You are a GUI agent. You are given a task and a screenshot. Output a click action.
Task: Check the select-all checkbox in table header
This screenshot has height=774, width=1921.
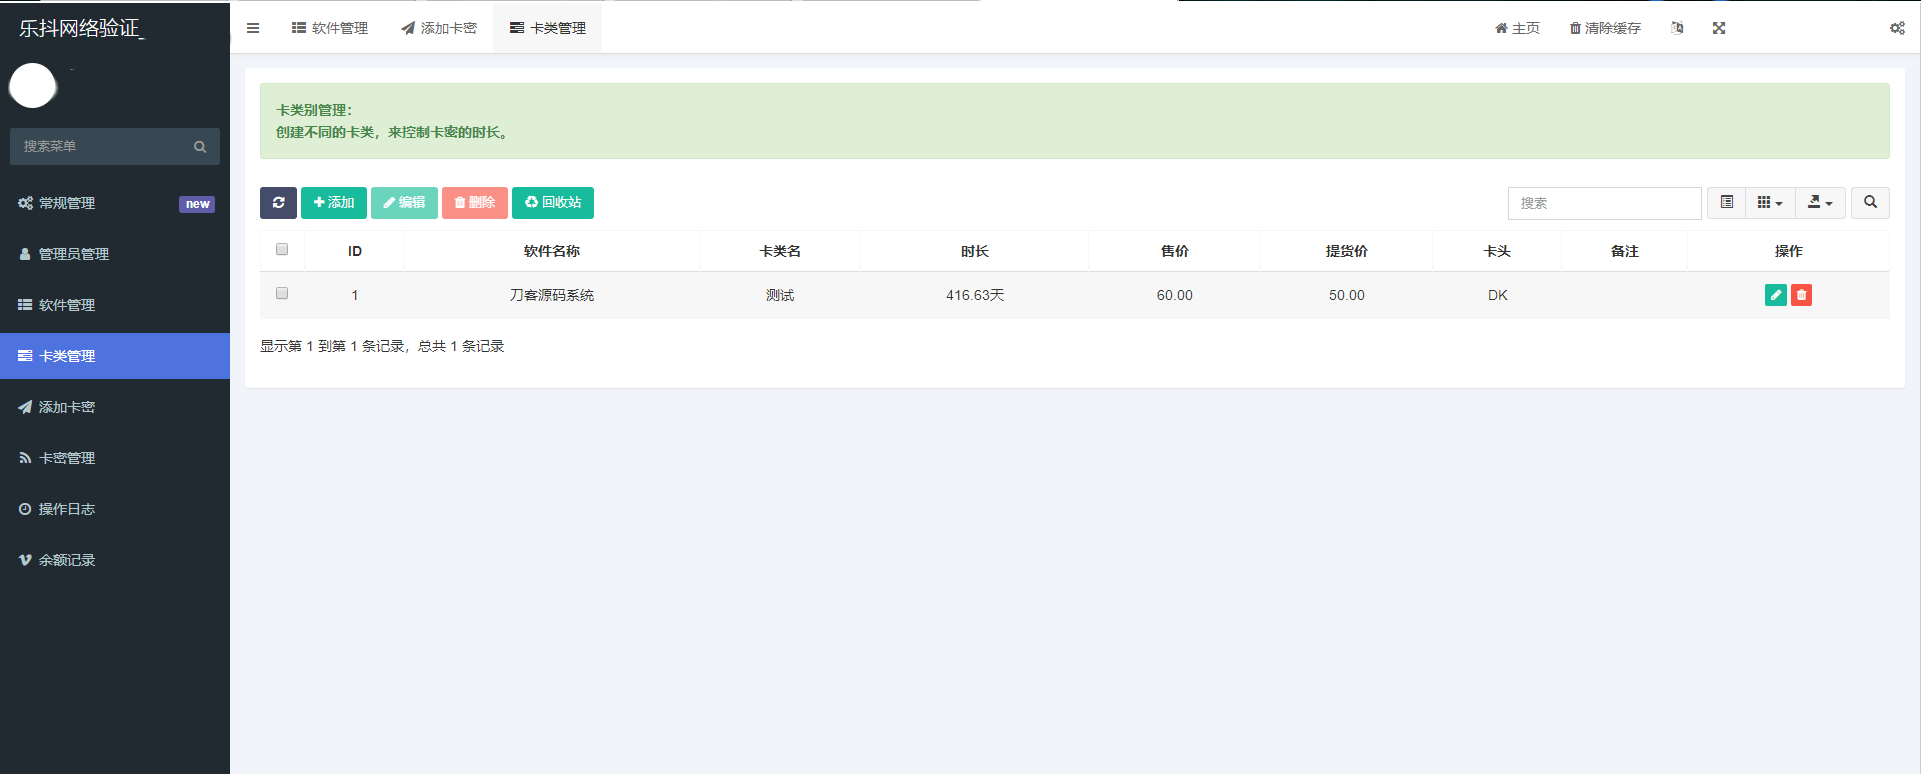click(x=282, y=250)
